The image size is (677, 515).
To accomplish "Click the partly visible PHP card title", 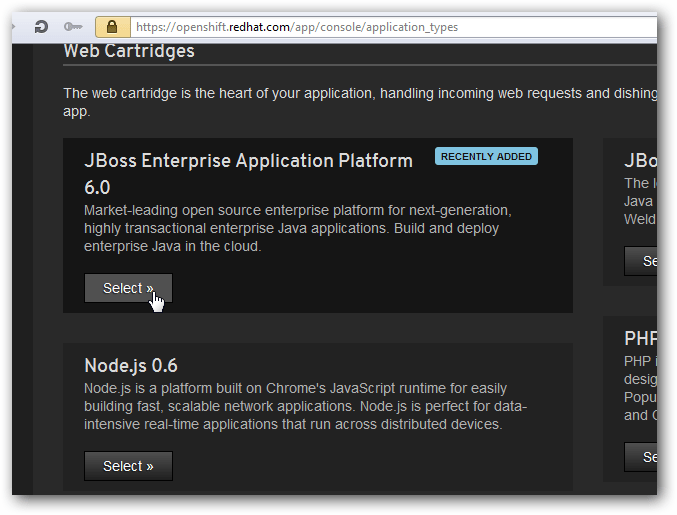I will pyautogui.click(x=641, y=338).
